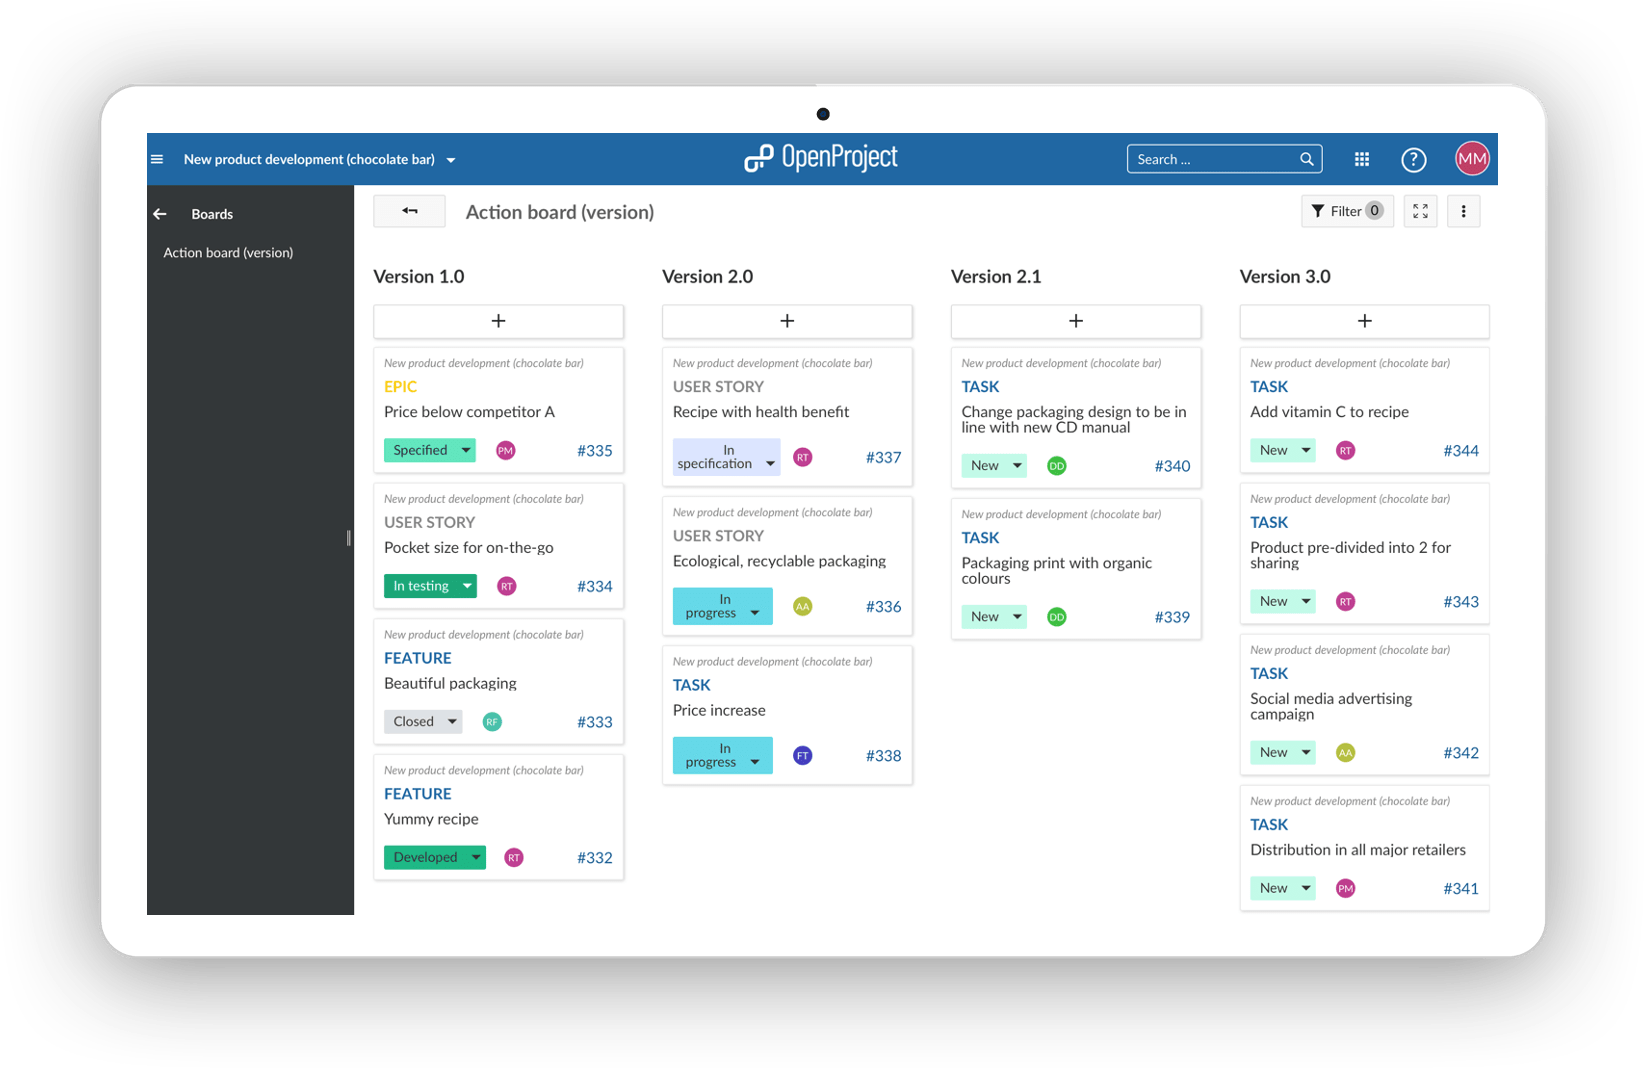Viewport: 1644px width, 1068px height.
Task: Open the New status dropdown on card #344
Action: tap(1283, 450)
